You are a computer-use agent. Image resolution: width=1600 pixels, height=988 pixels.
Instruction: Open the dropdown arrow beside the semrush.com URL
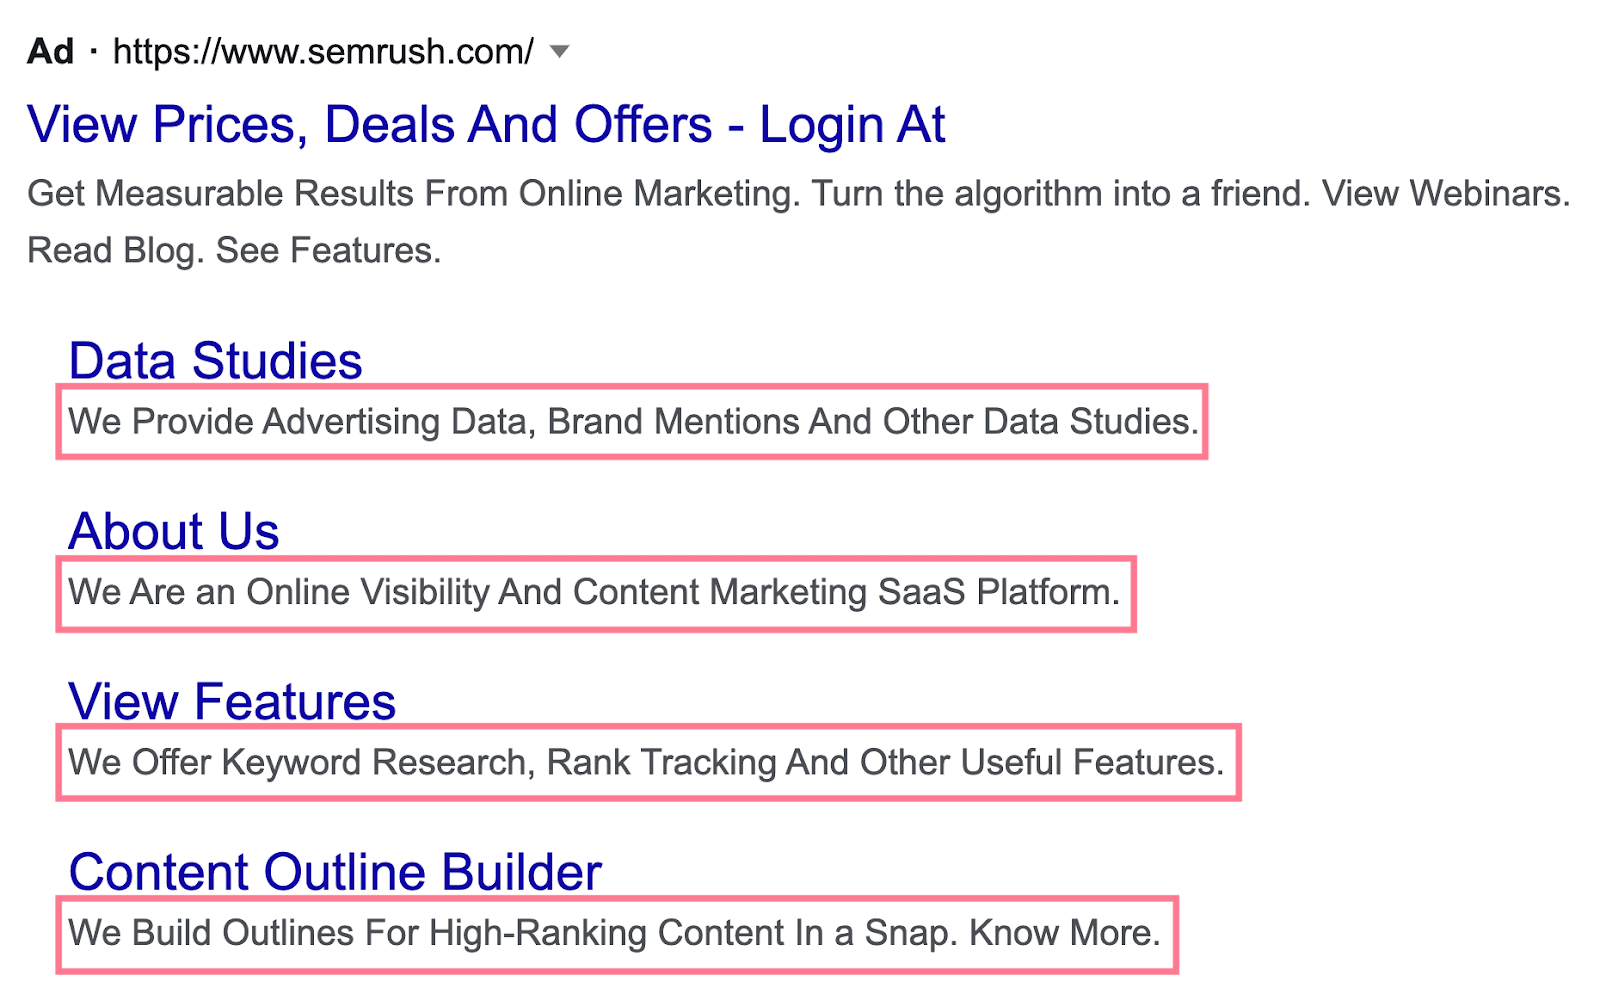559,52
